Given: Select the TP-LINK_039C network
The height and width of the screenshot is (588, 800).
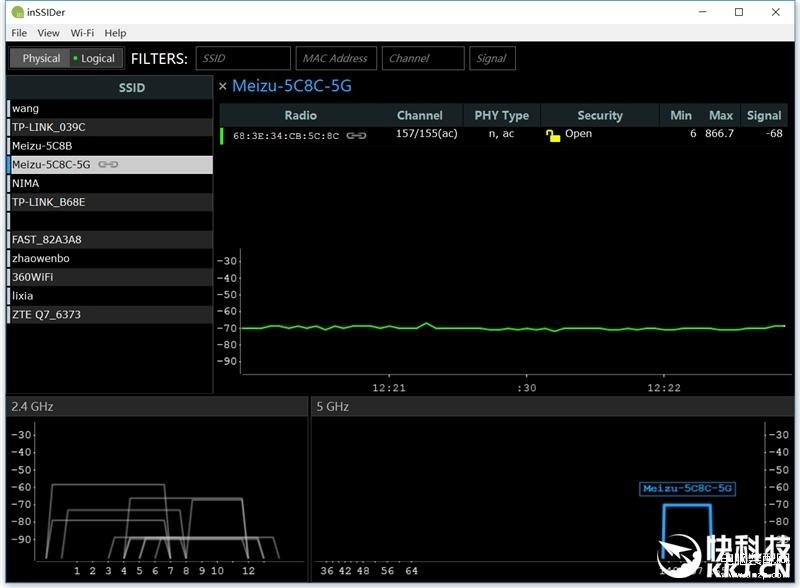Looking at the screenshot, I should (x=110, y=127).
